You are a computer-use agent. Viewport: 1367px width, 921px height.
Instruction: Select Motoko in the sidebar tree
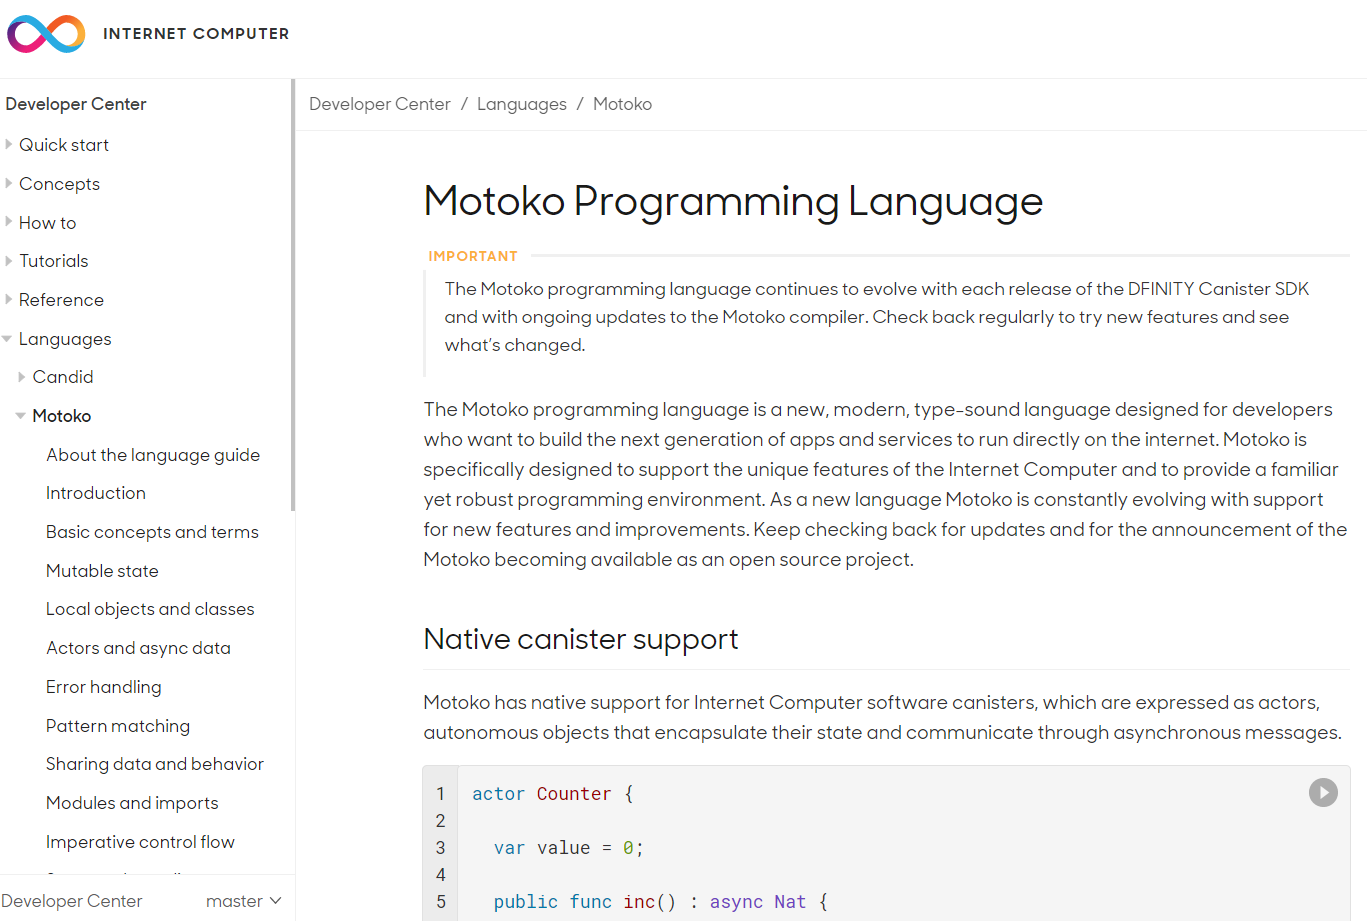coord(61,416)
